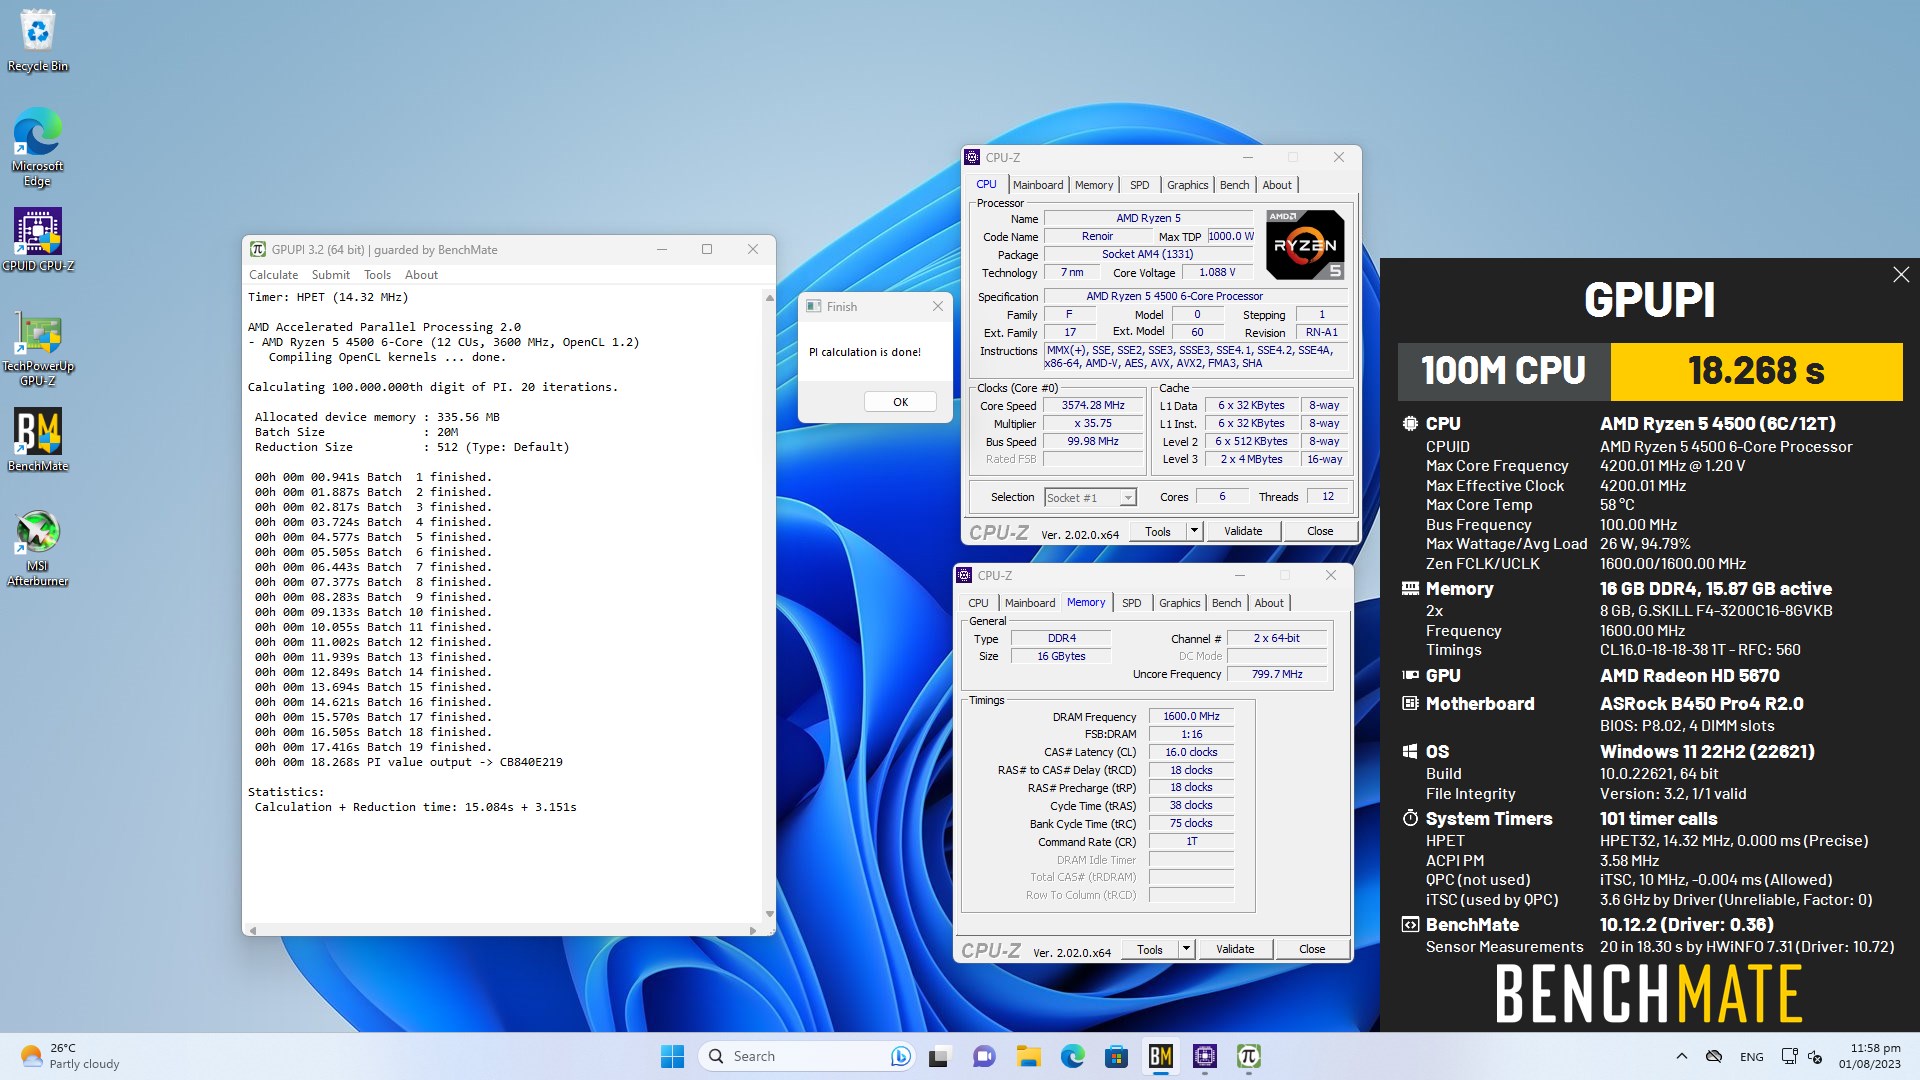
Task: Switch to Mainboard tab in lower CPU-Z
Action: click(1029, 603)
